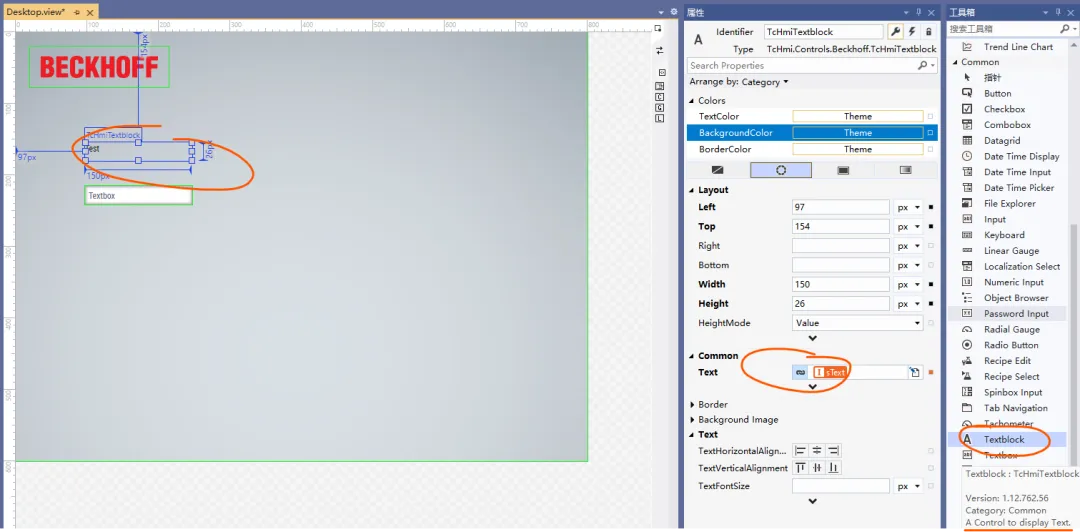Open the Text editor page icon
The image size is (1080, 532).
tap(915, 372)
